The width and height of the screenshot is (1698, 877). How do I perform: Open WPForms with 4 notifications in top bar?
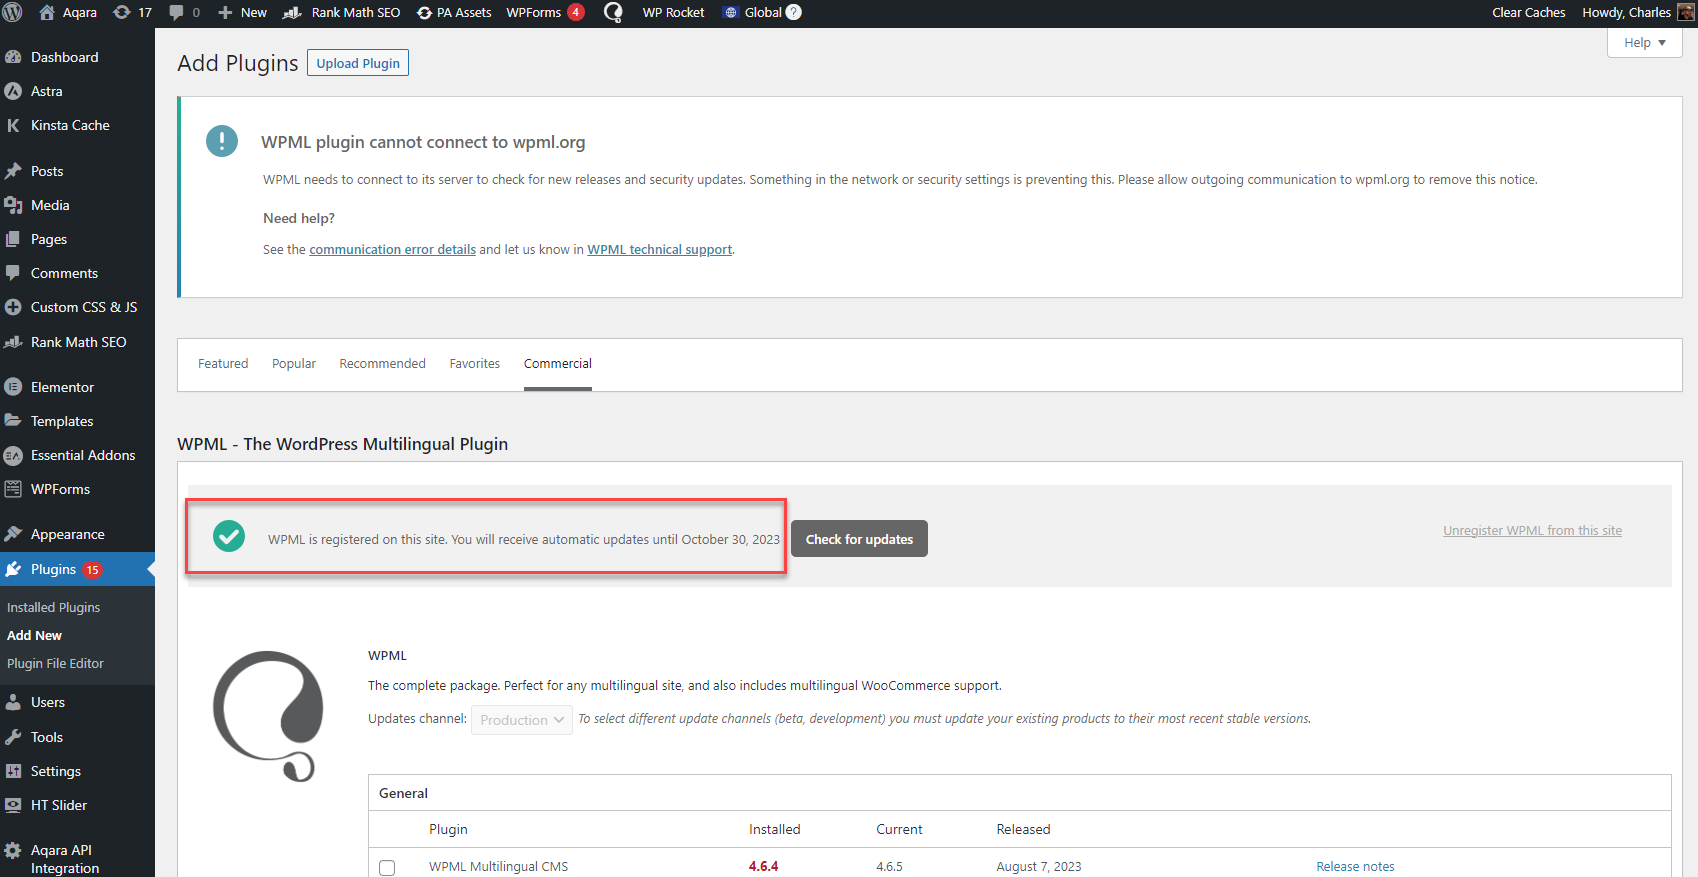545,12
